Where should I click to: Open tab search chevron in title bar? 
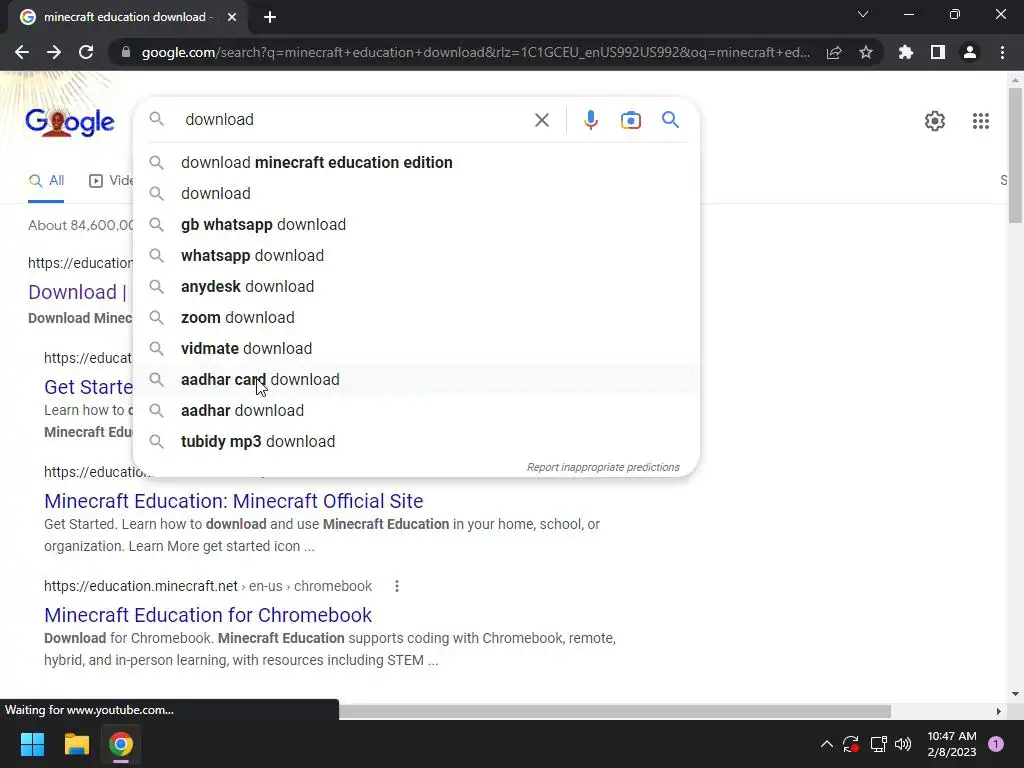pos(863,14)
